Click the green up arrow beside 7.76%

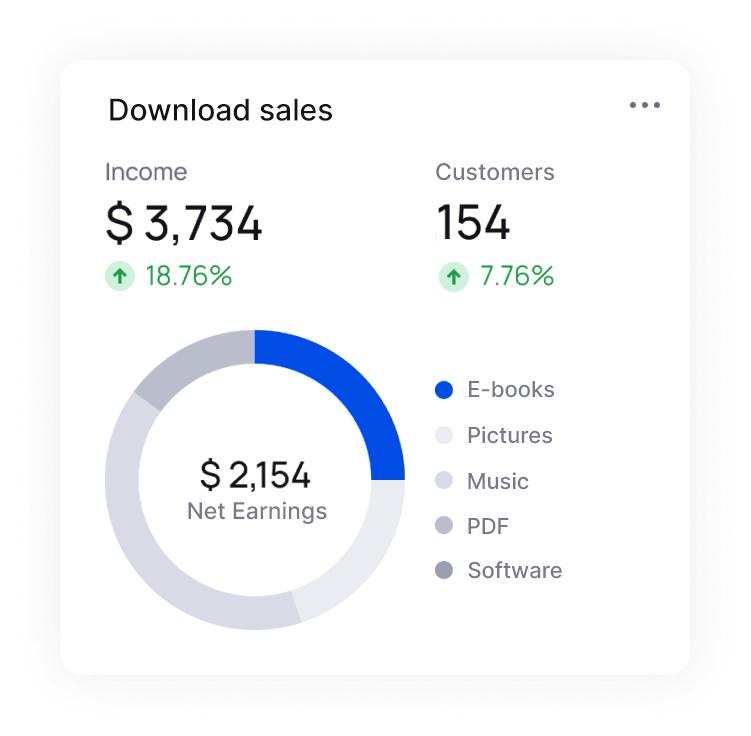click(x=454, y=276)
